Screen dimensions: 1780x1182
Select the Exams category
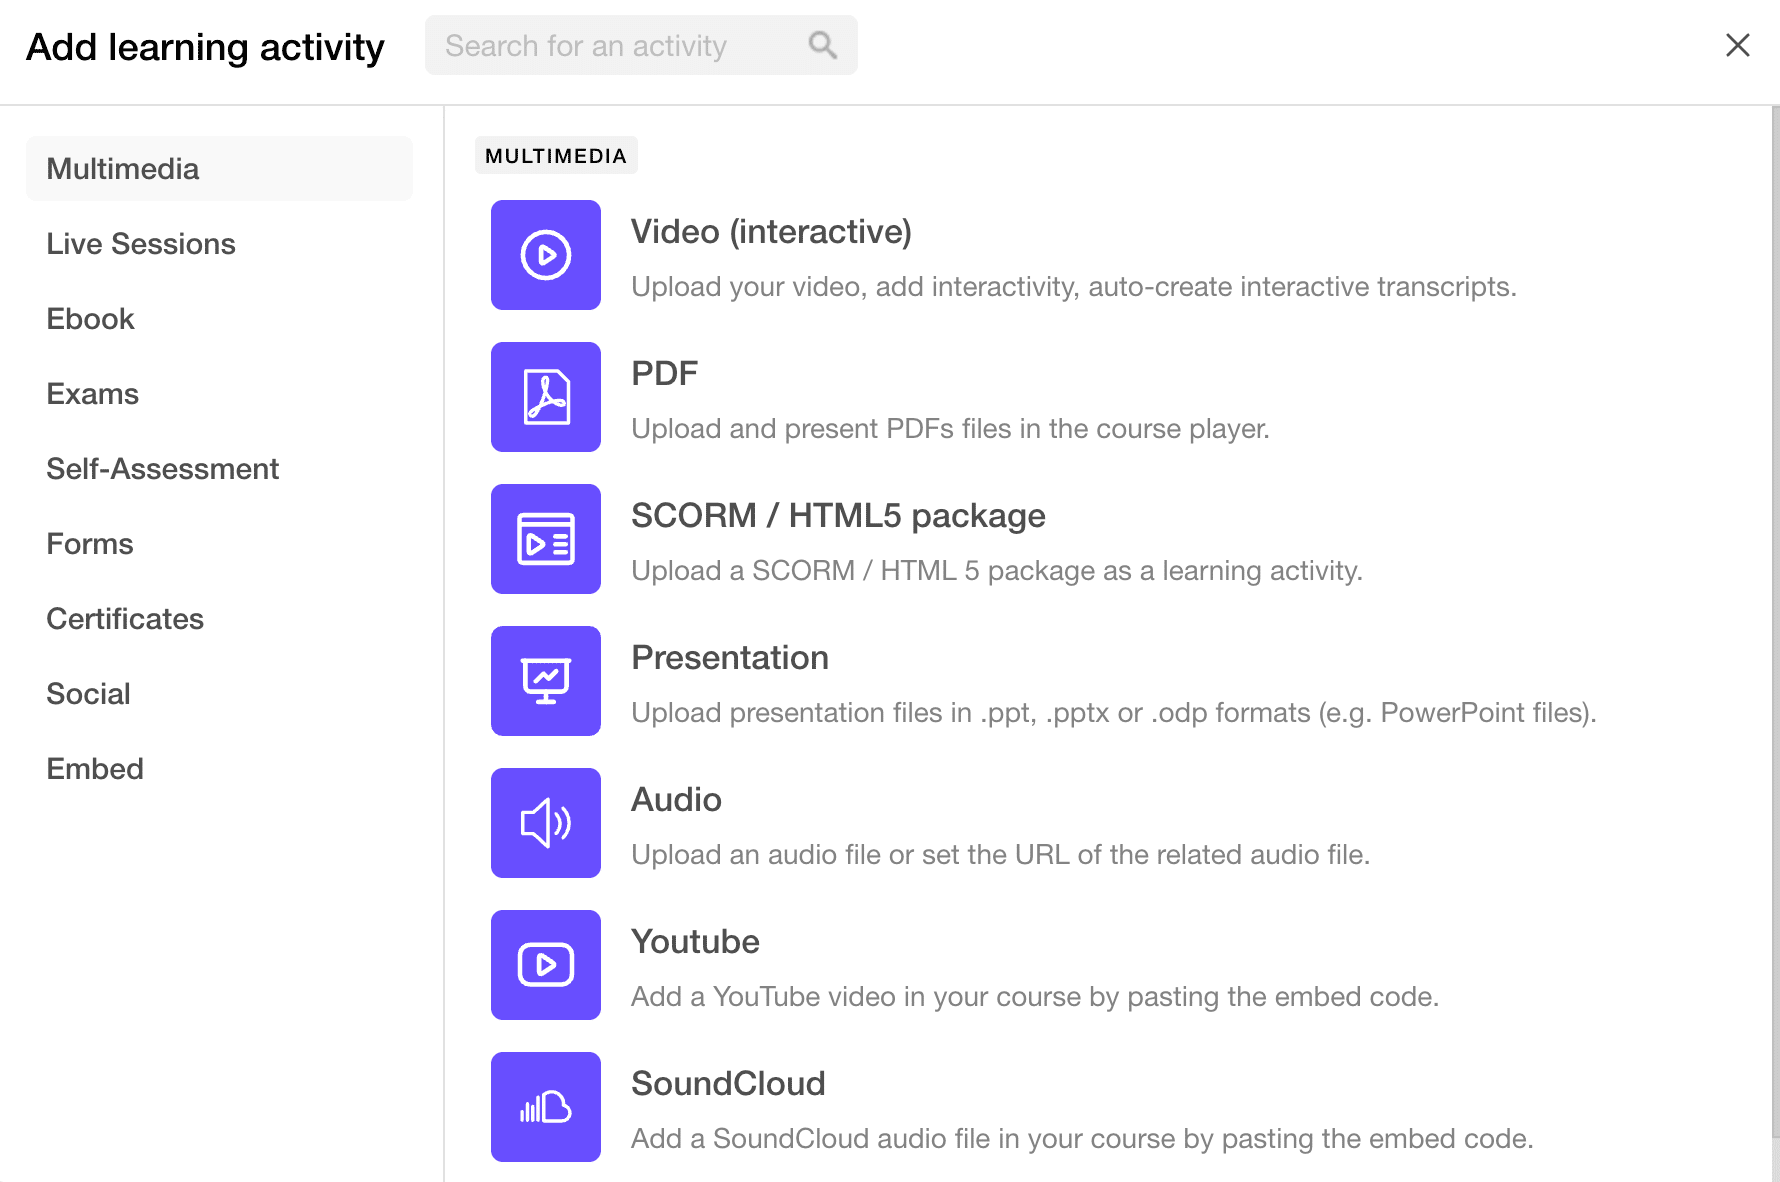pyautogui.click(x=92, y=393)
